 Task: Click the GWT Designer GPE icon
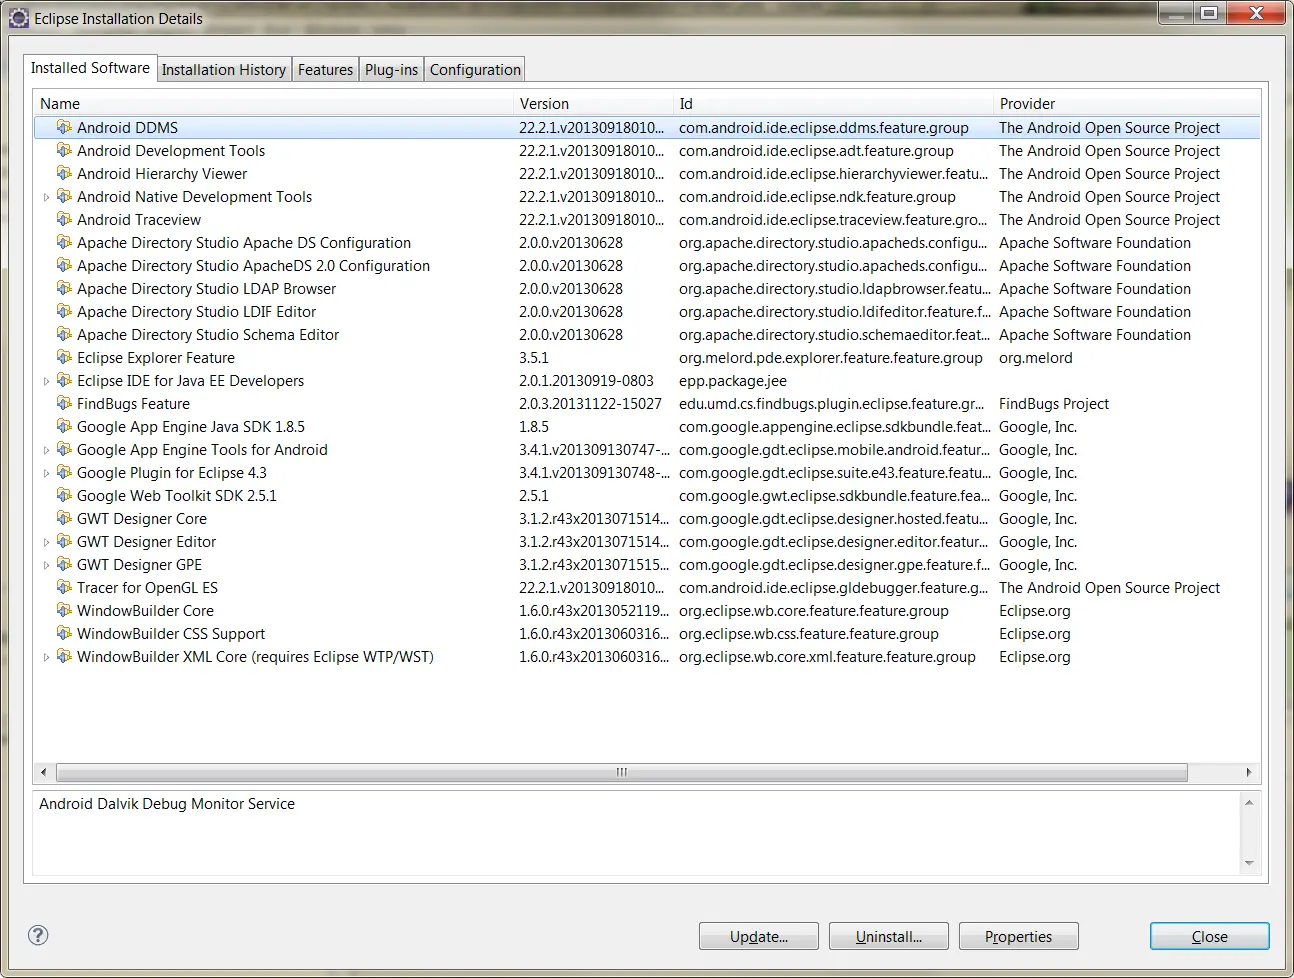[x=64, y=564]
